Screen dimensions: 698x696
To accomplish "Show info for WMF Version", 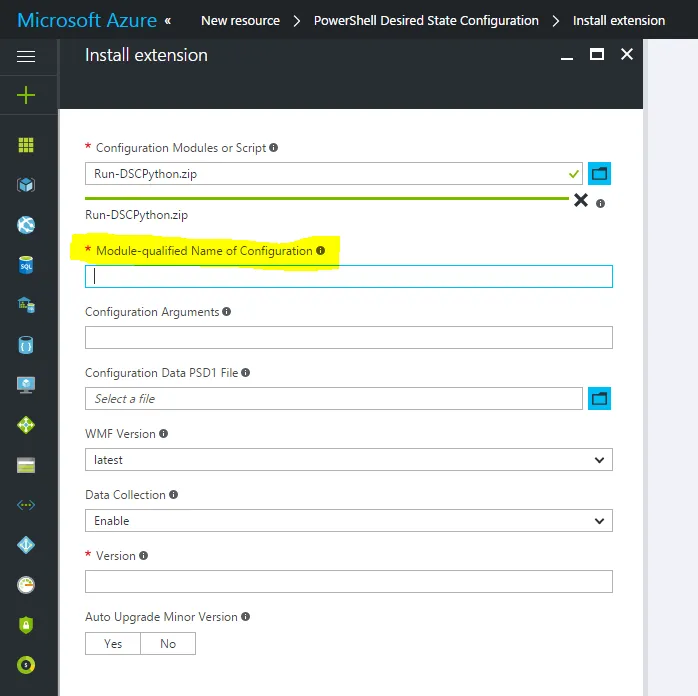I will [x=163, y=433].
